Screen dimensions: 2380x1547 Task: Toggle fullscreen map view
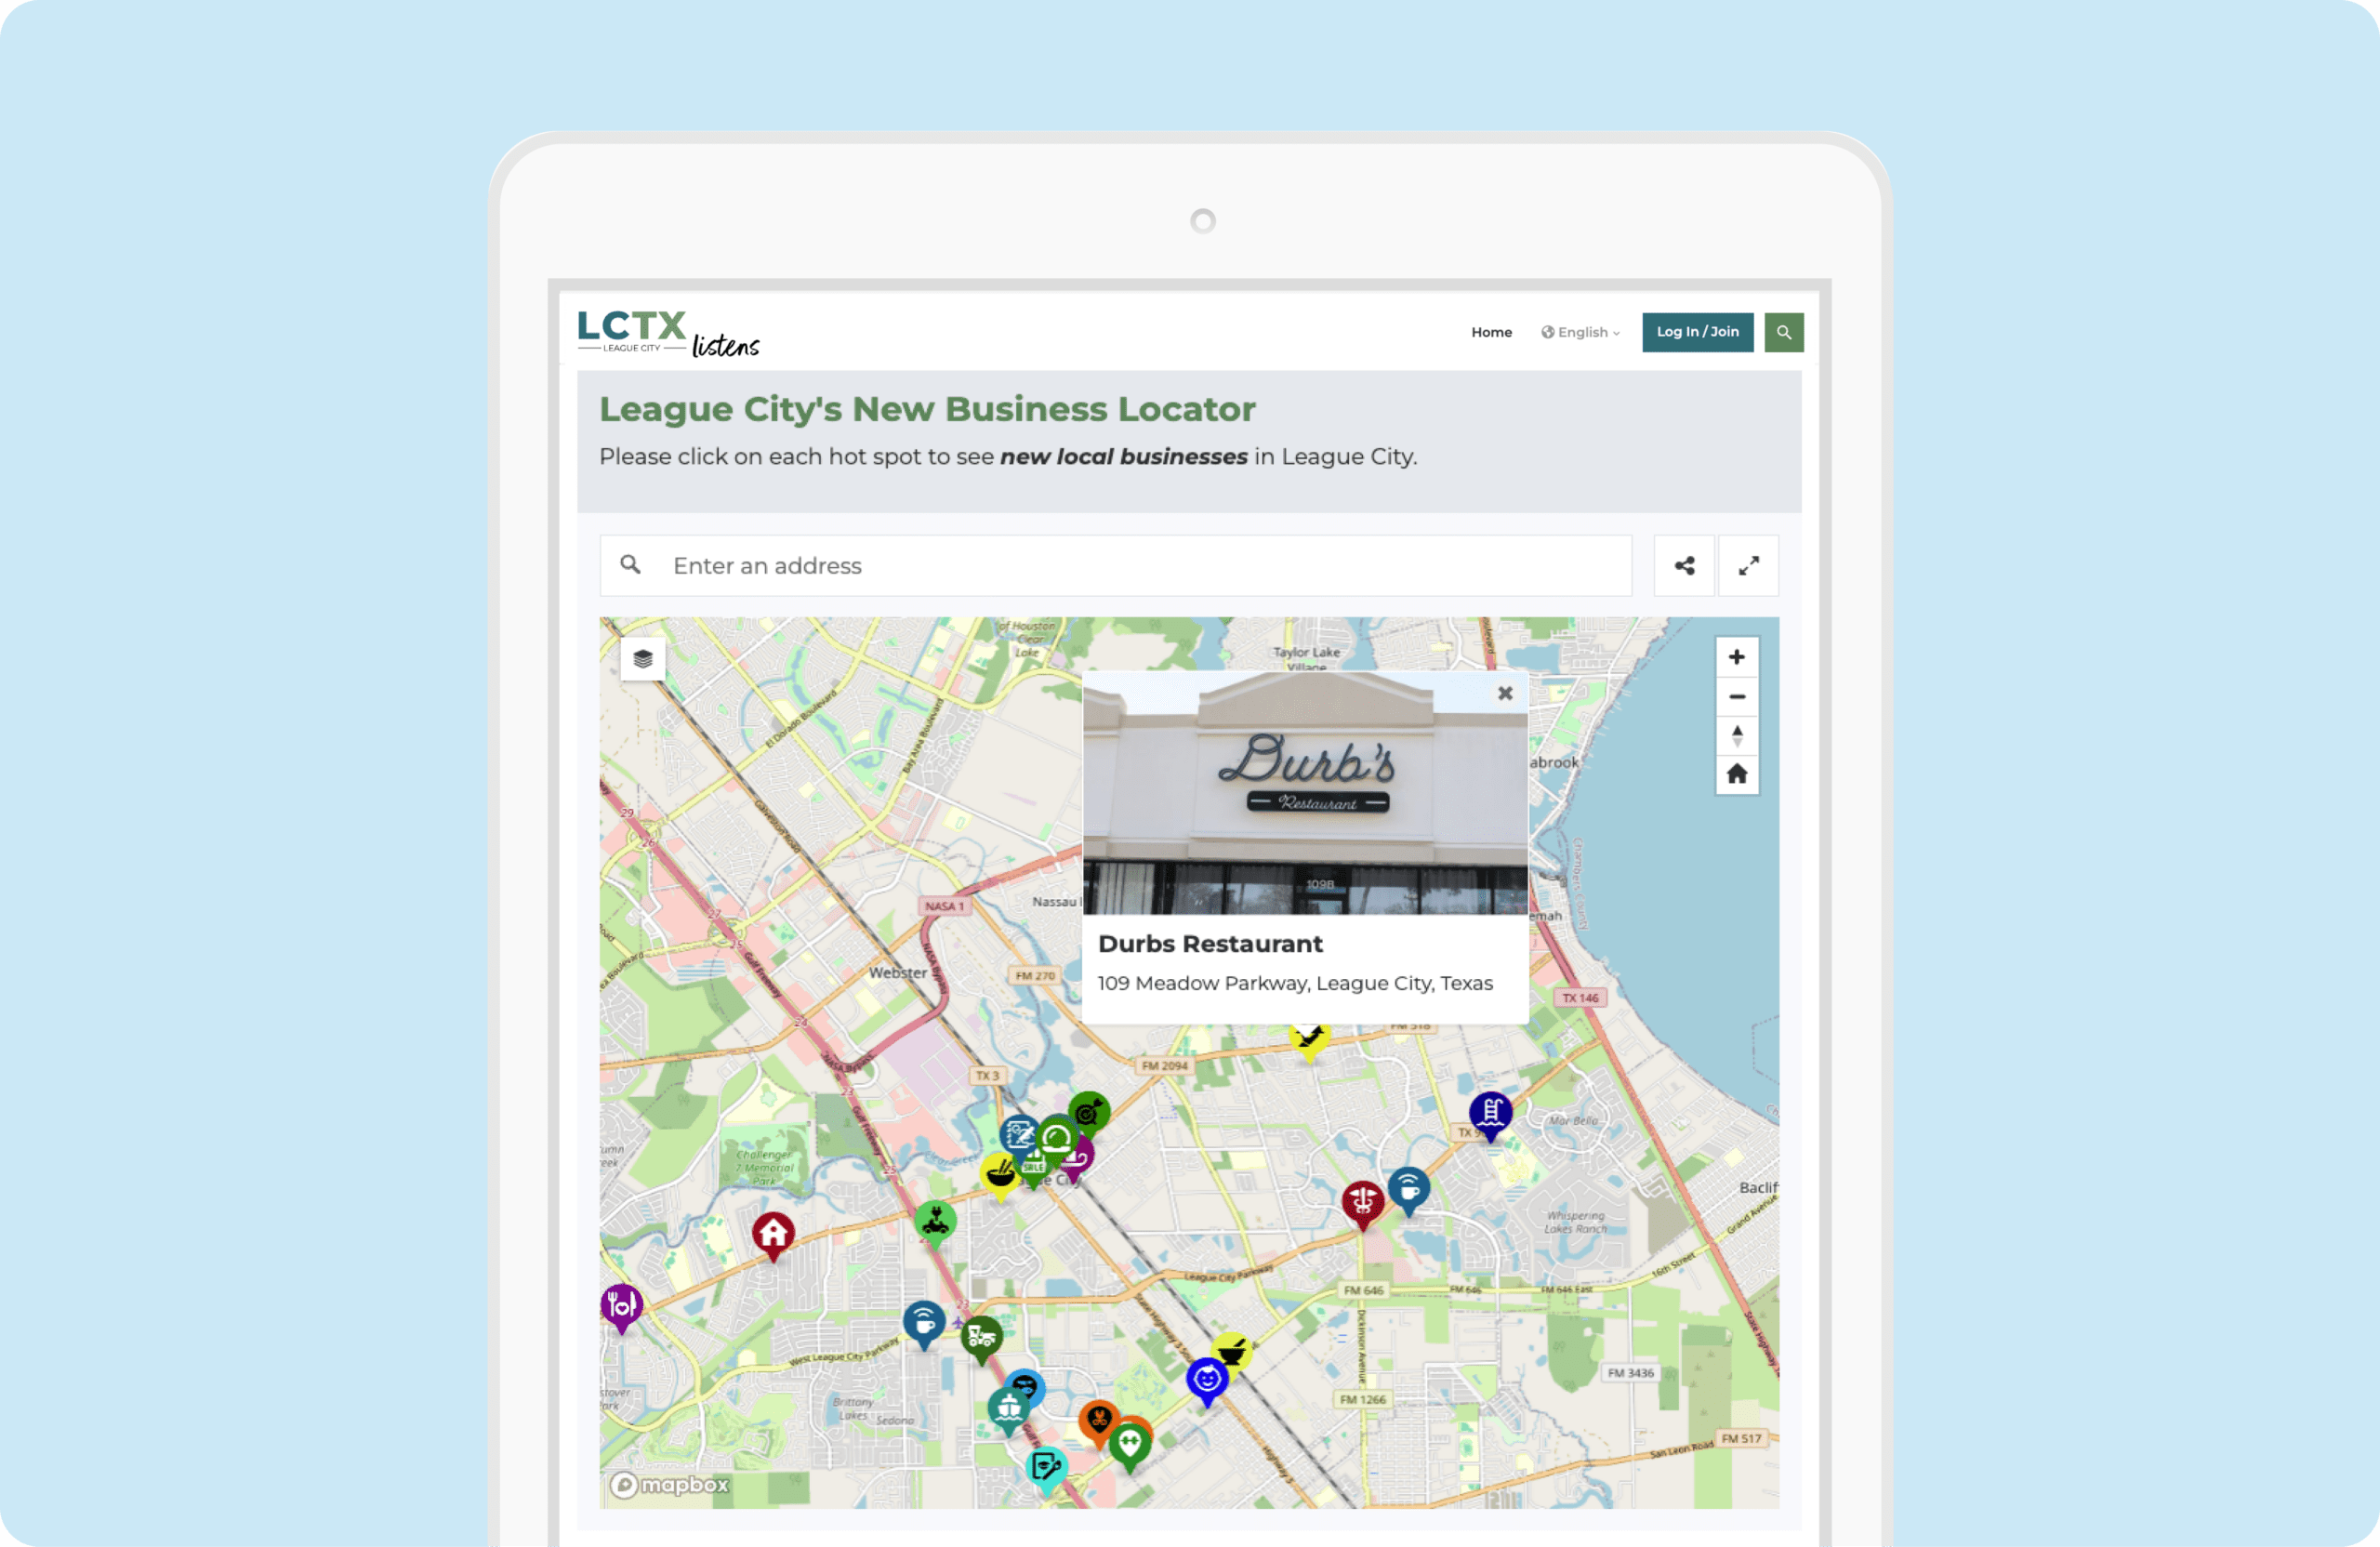click(1748, 565)
